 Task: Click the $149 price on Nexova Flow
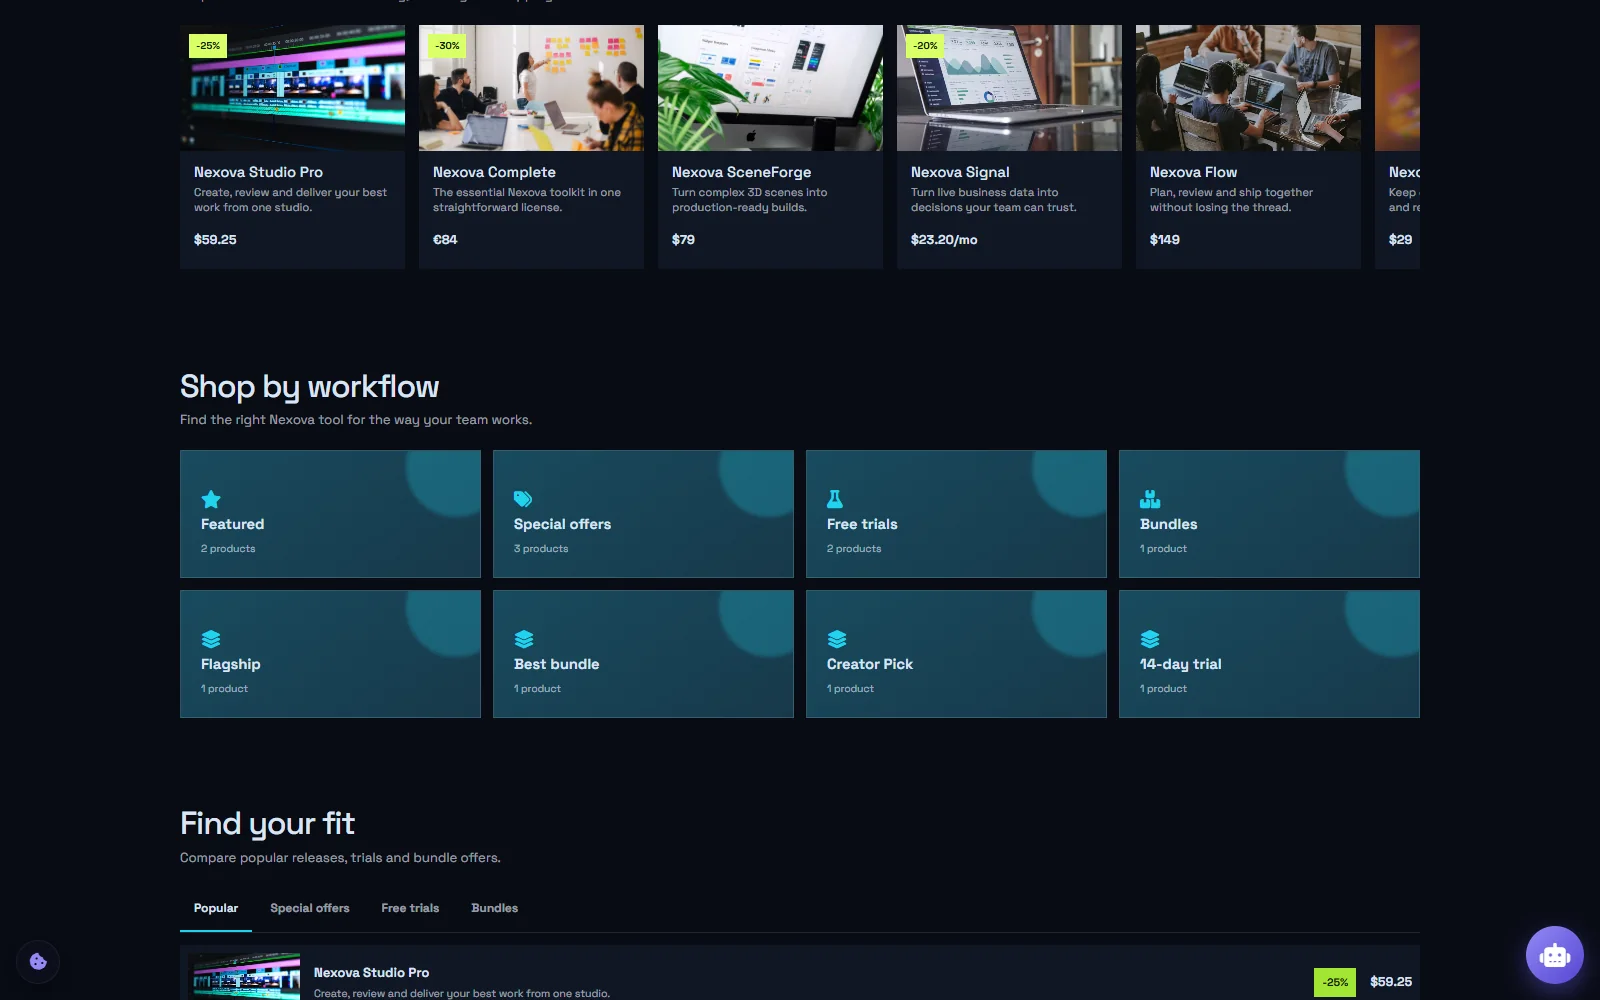(x=1164, y=240)
